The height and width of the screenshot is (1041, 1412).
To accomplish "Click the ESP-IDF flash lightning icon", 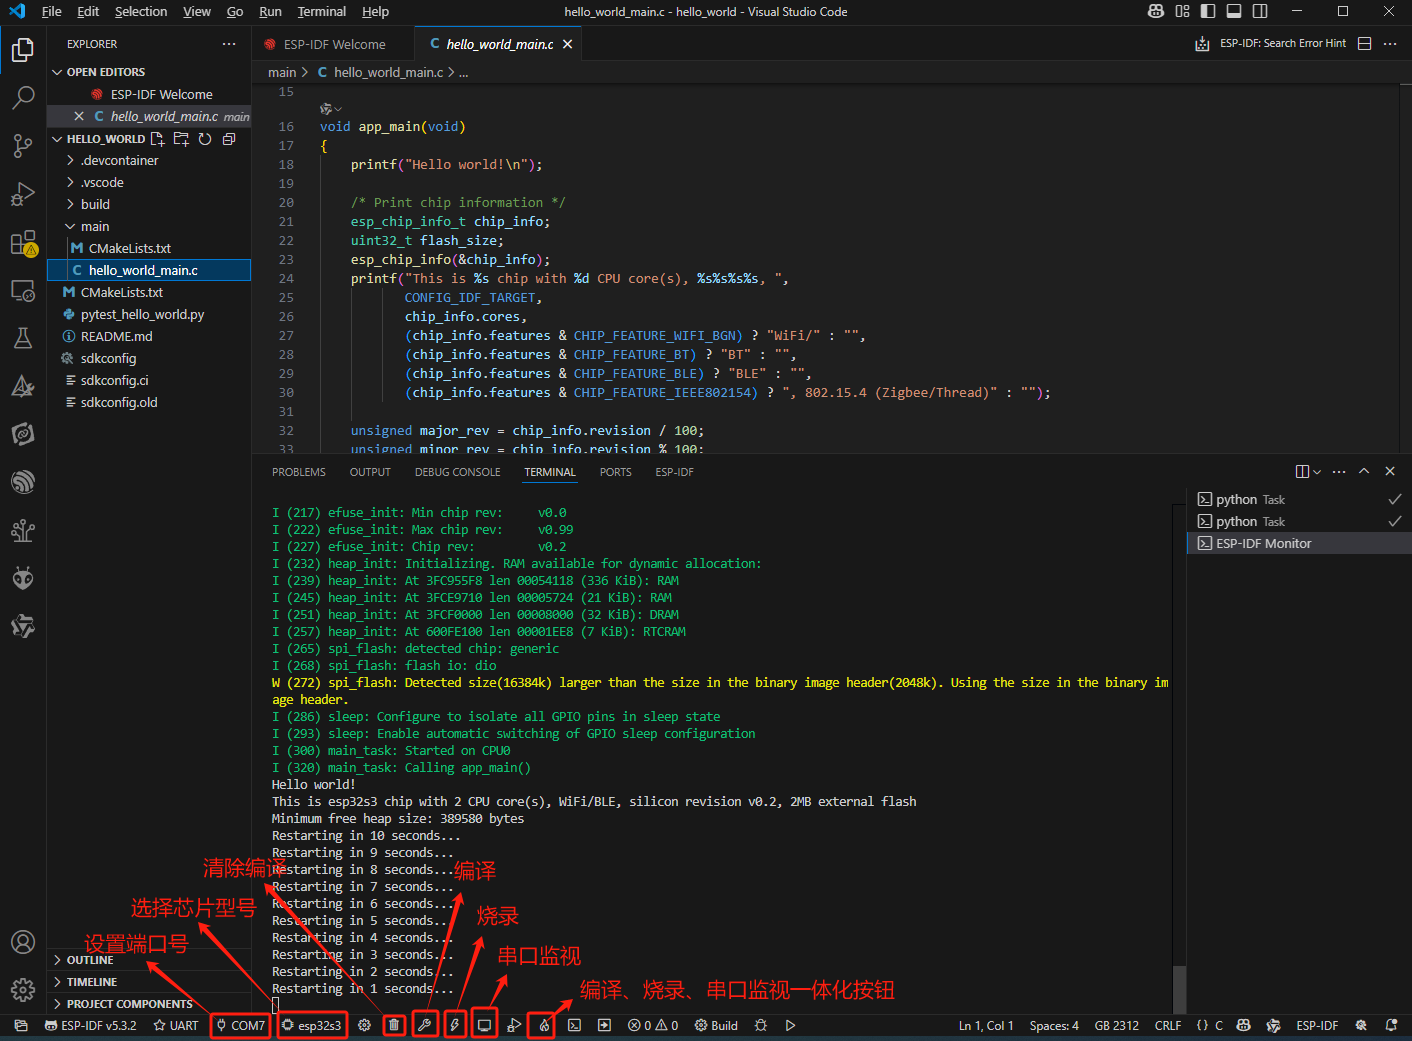I will tap(454, 1025).
